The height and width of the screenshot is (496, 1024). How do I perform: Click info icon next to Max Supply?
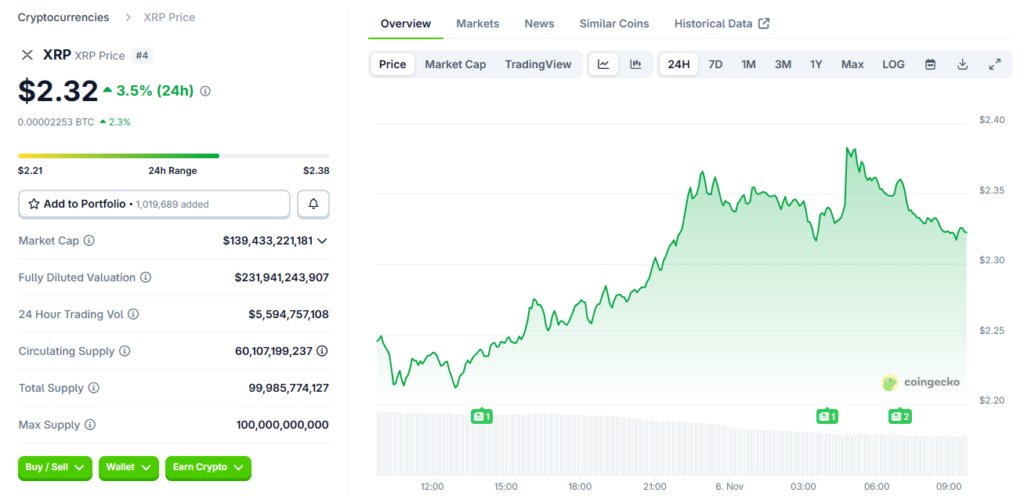coord(90,425)
